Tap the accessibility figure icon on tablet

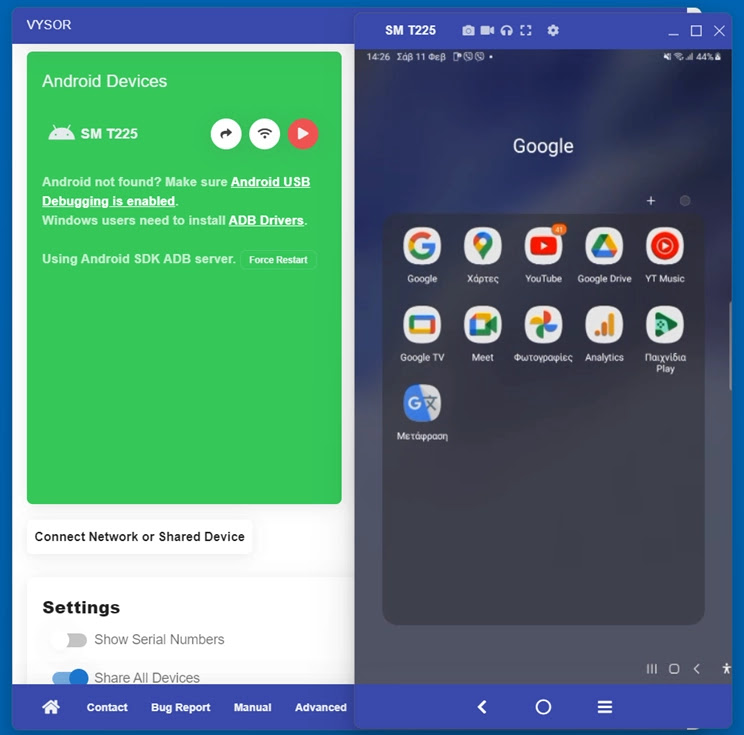pyautogui.click(x=726, y=669)
